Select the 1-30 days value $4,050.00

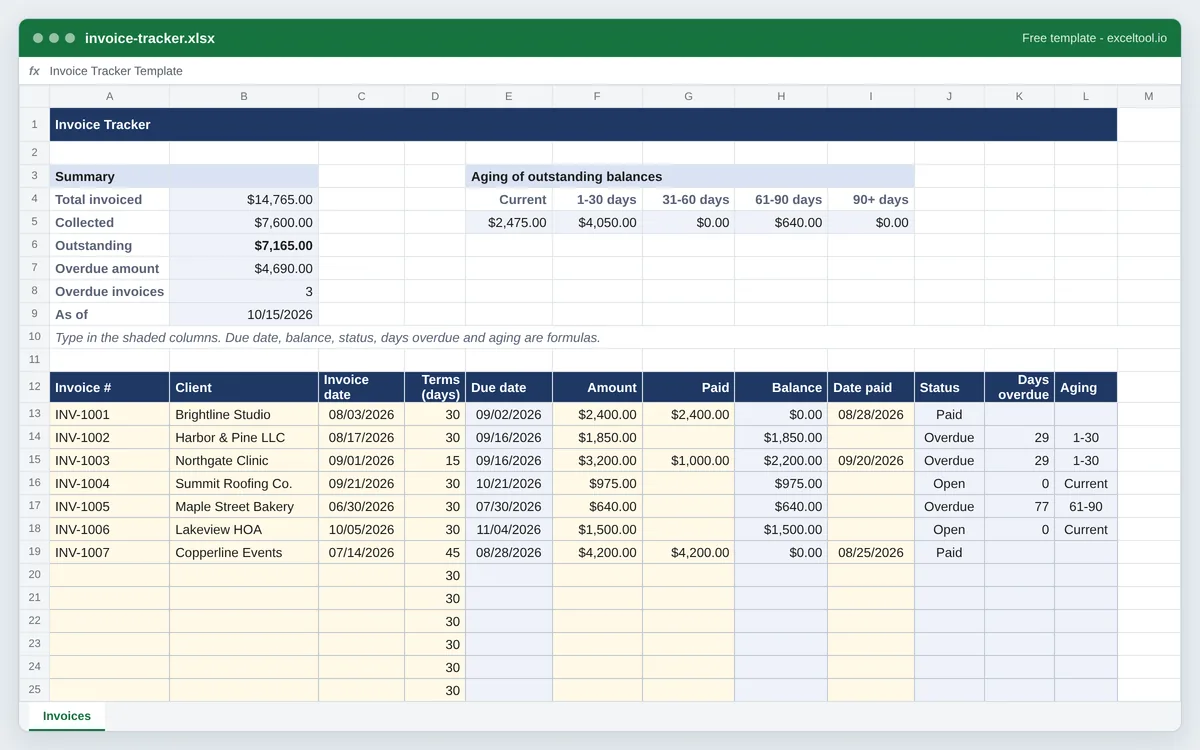click(597, 222)
